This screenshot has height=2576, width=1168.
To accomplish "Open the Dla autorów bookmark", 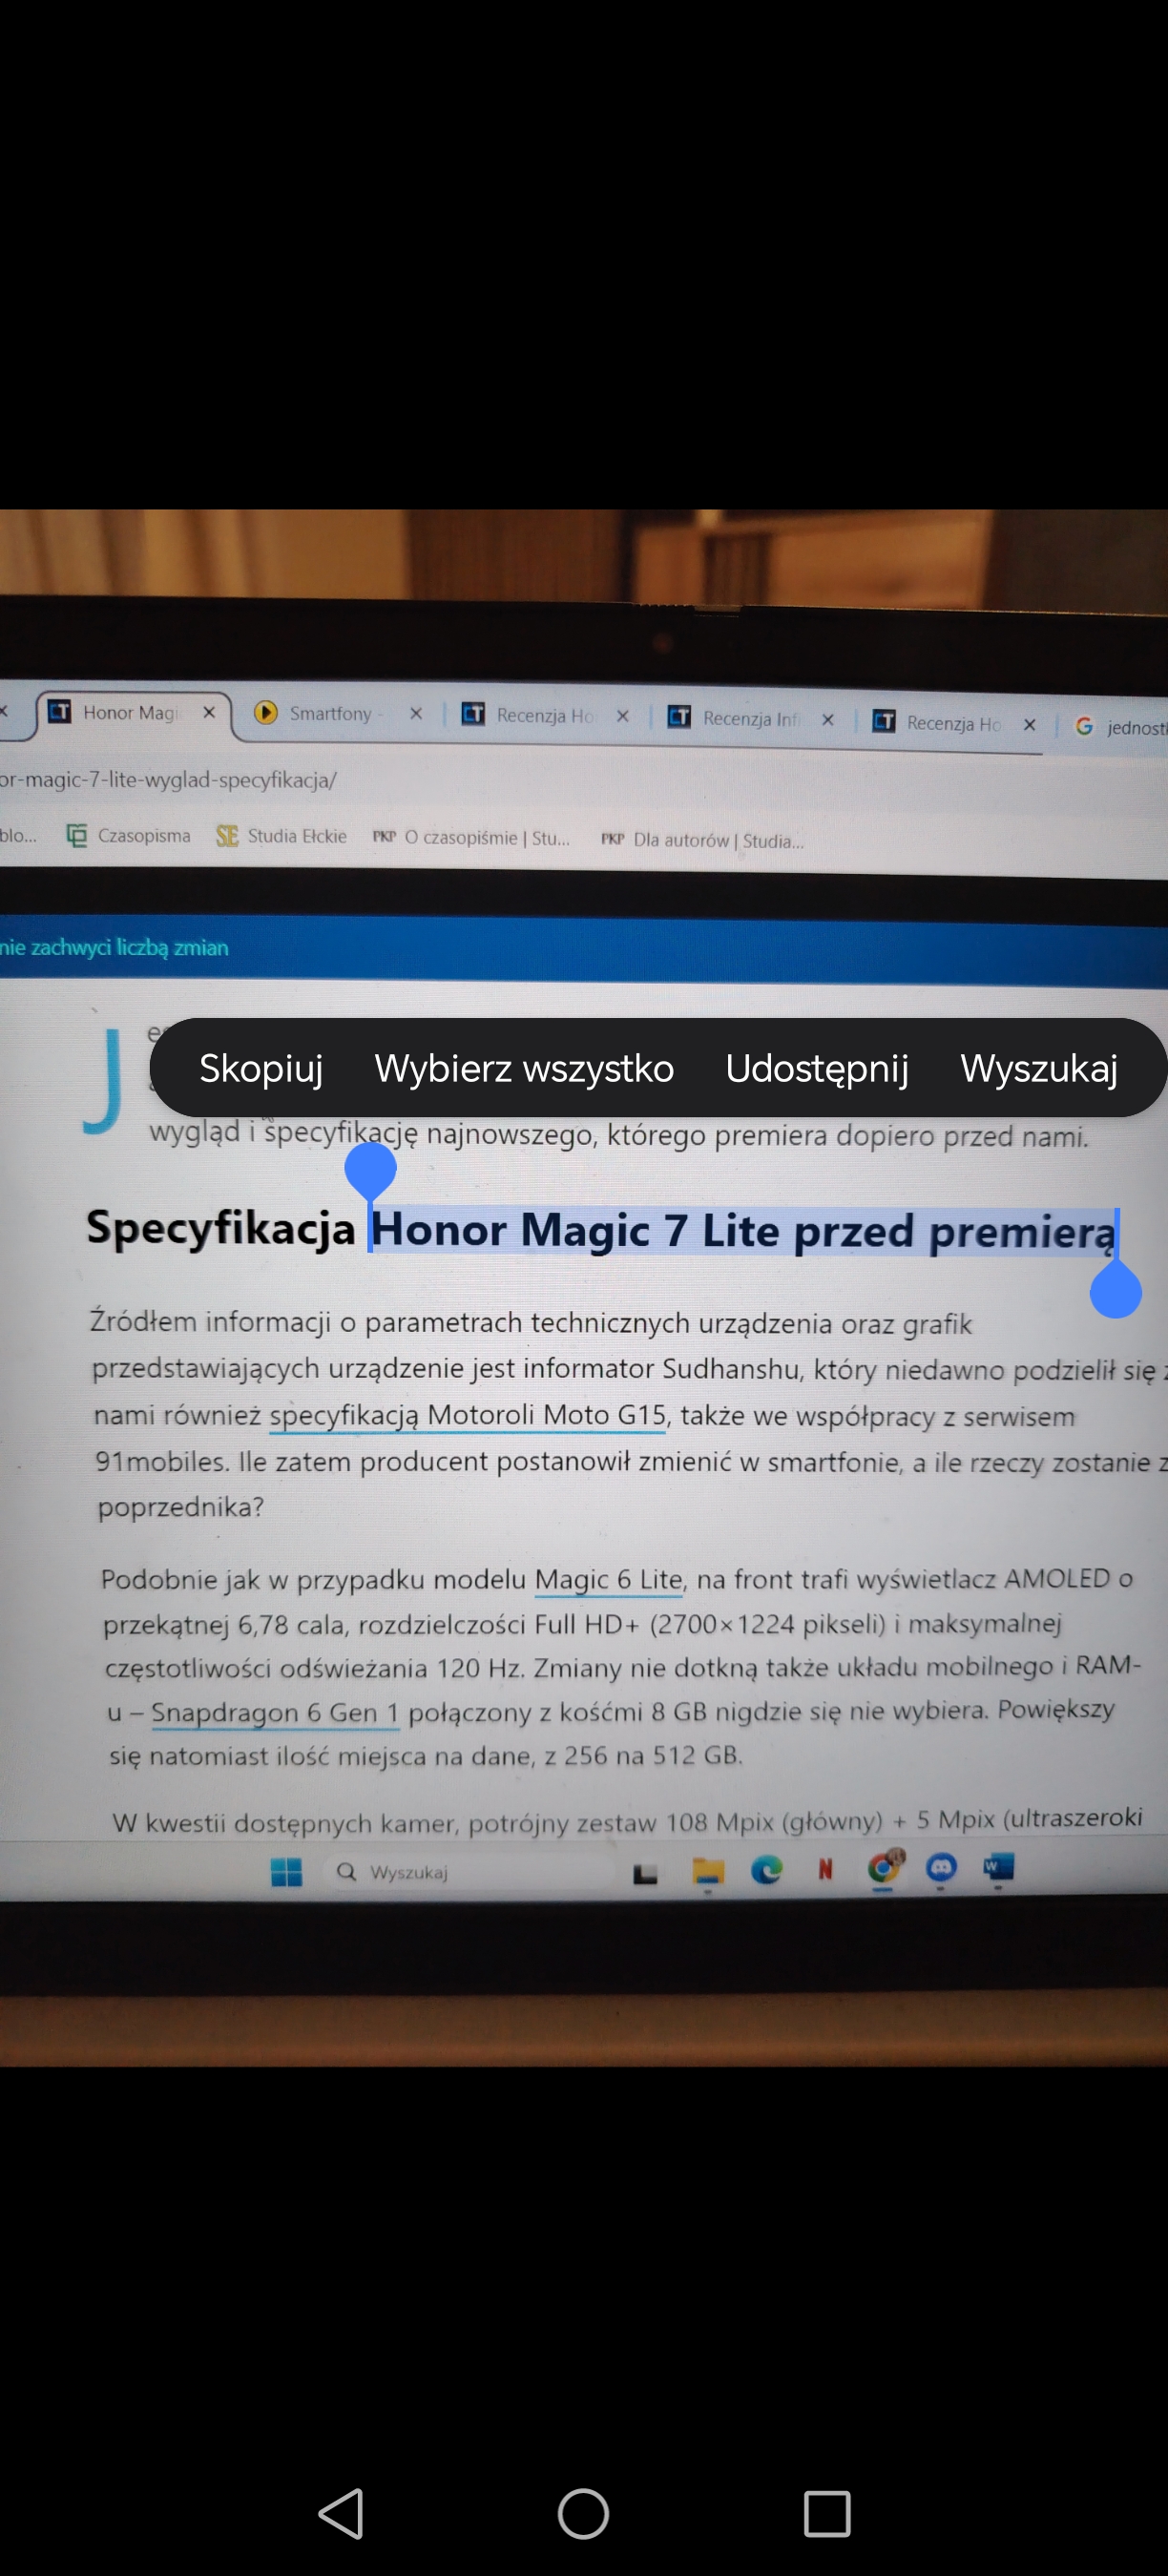I will 702,840.
